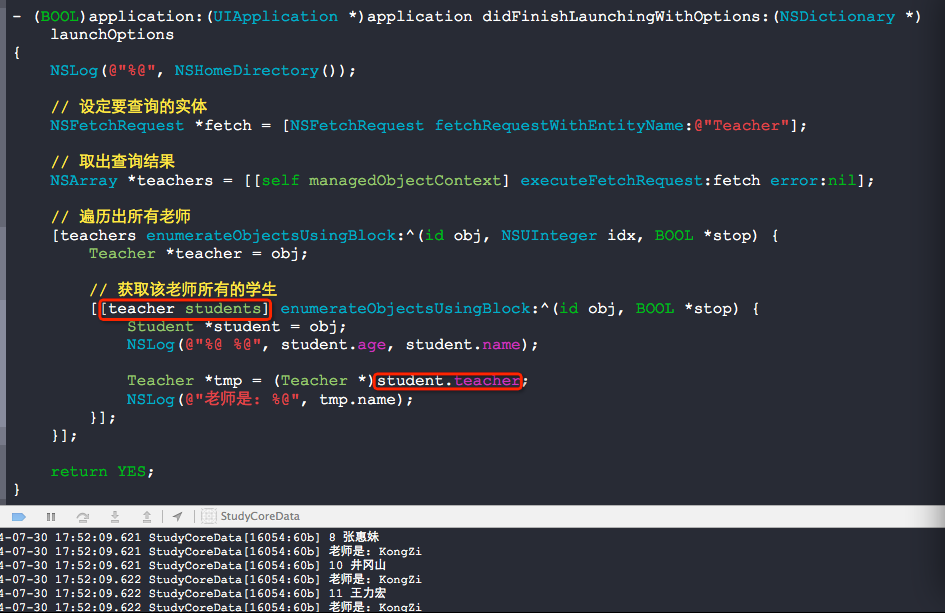
Task: Select the @"Teacher" string literal
Action: [x=742, y=125]
